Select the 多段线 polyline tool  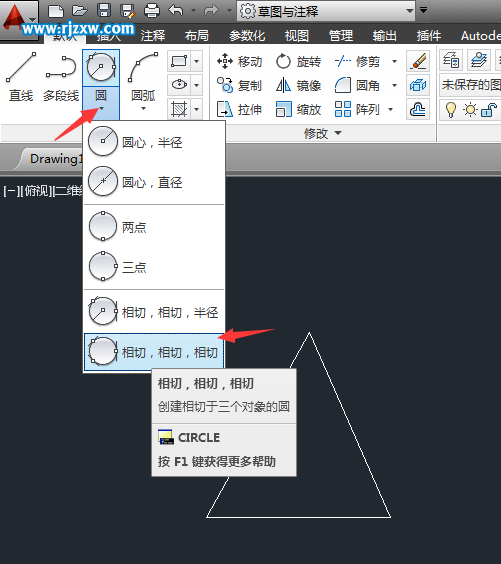(61, 77)
